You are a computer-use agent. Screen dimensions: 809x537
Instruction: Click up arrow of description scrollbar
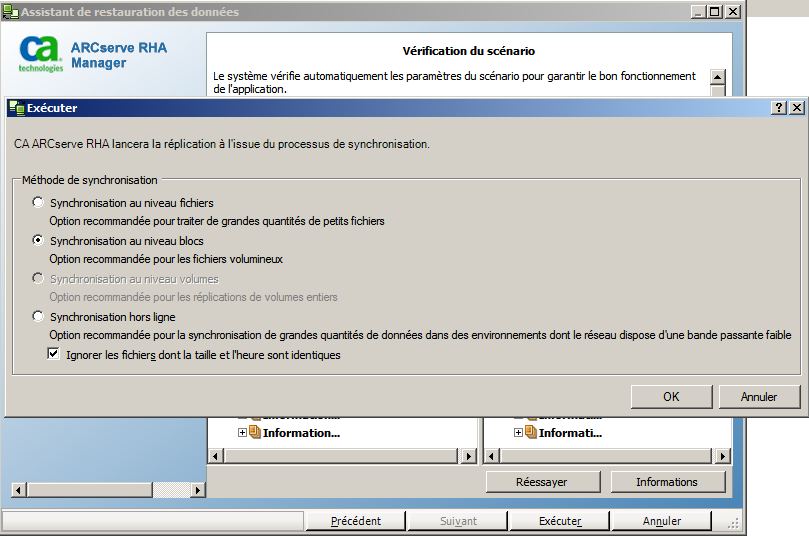(x=718, y=77)
